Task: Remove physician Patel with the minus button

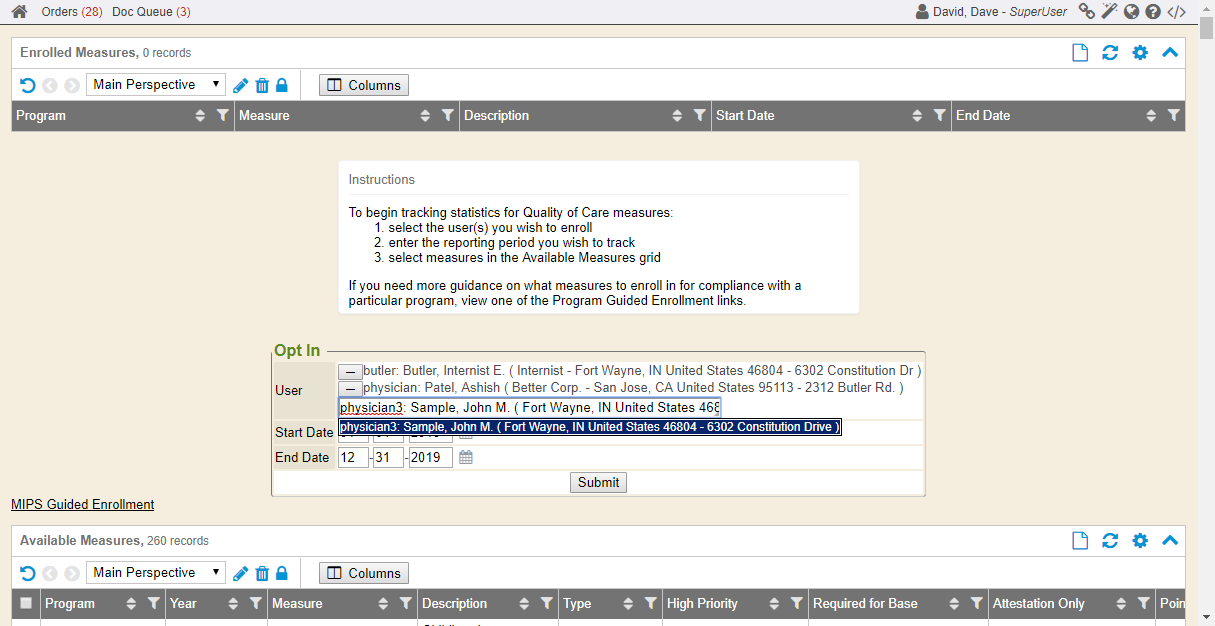Action: 349,388
